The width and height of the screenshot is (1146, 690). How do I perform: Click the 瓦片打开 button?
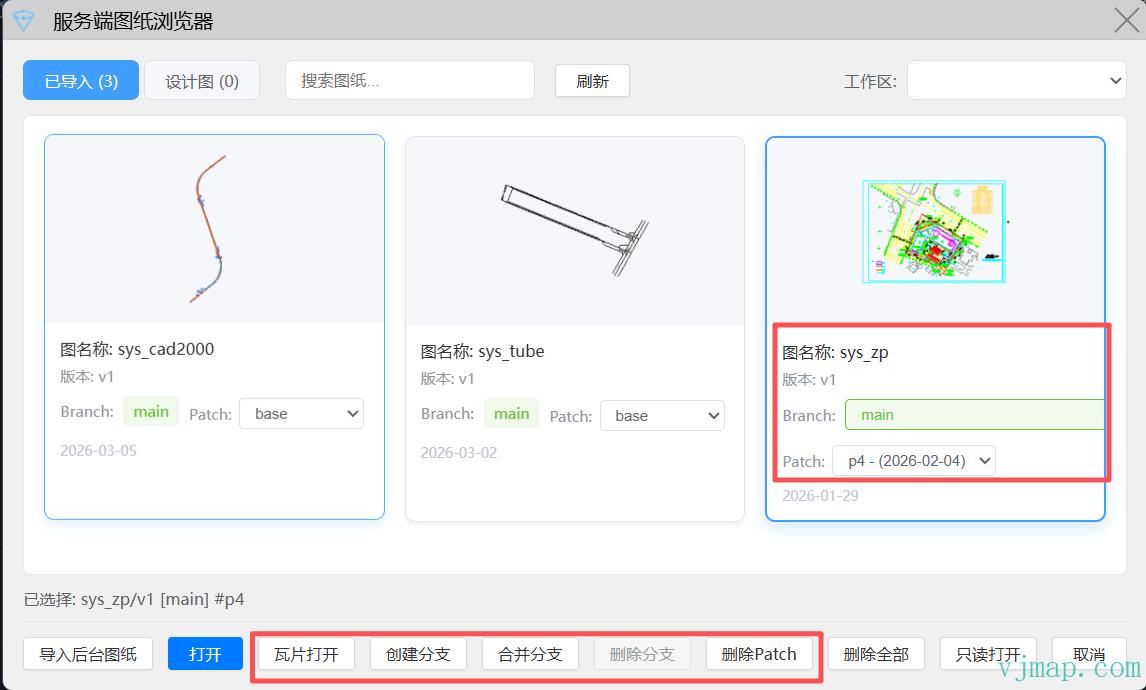click(x=306, y=655)
